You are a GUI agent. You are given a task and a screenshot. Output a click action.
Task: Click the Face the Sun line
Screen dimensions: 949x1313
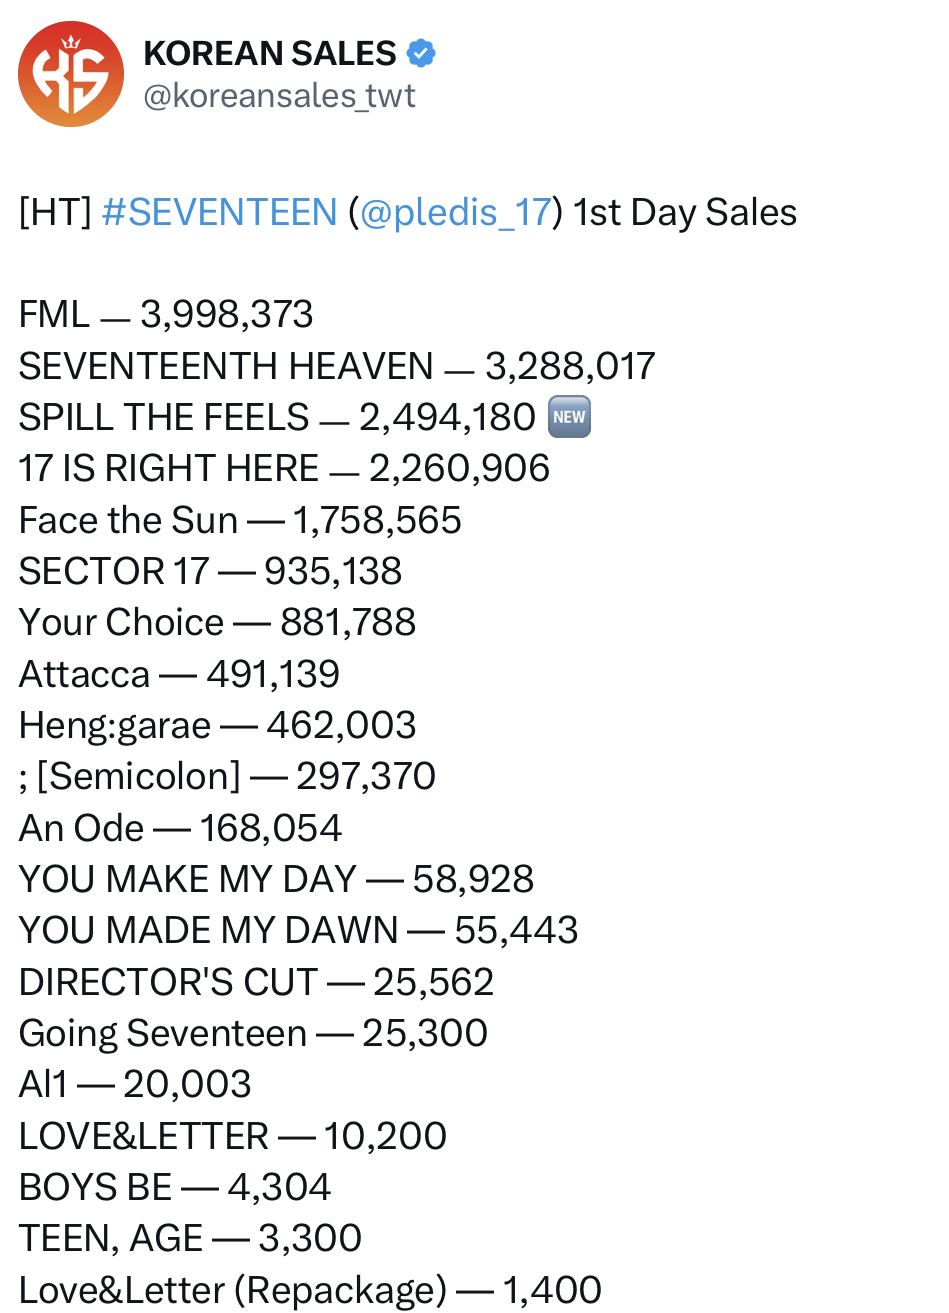[x=240, y=520]
